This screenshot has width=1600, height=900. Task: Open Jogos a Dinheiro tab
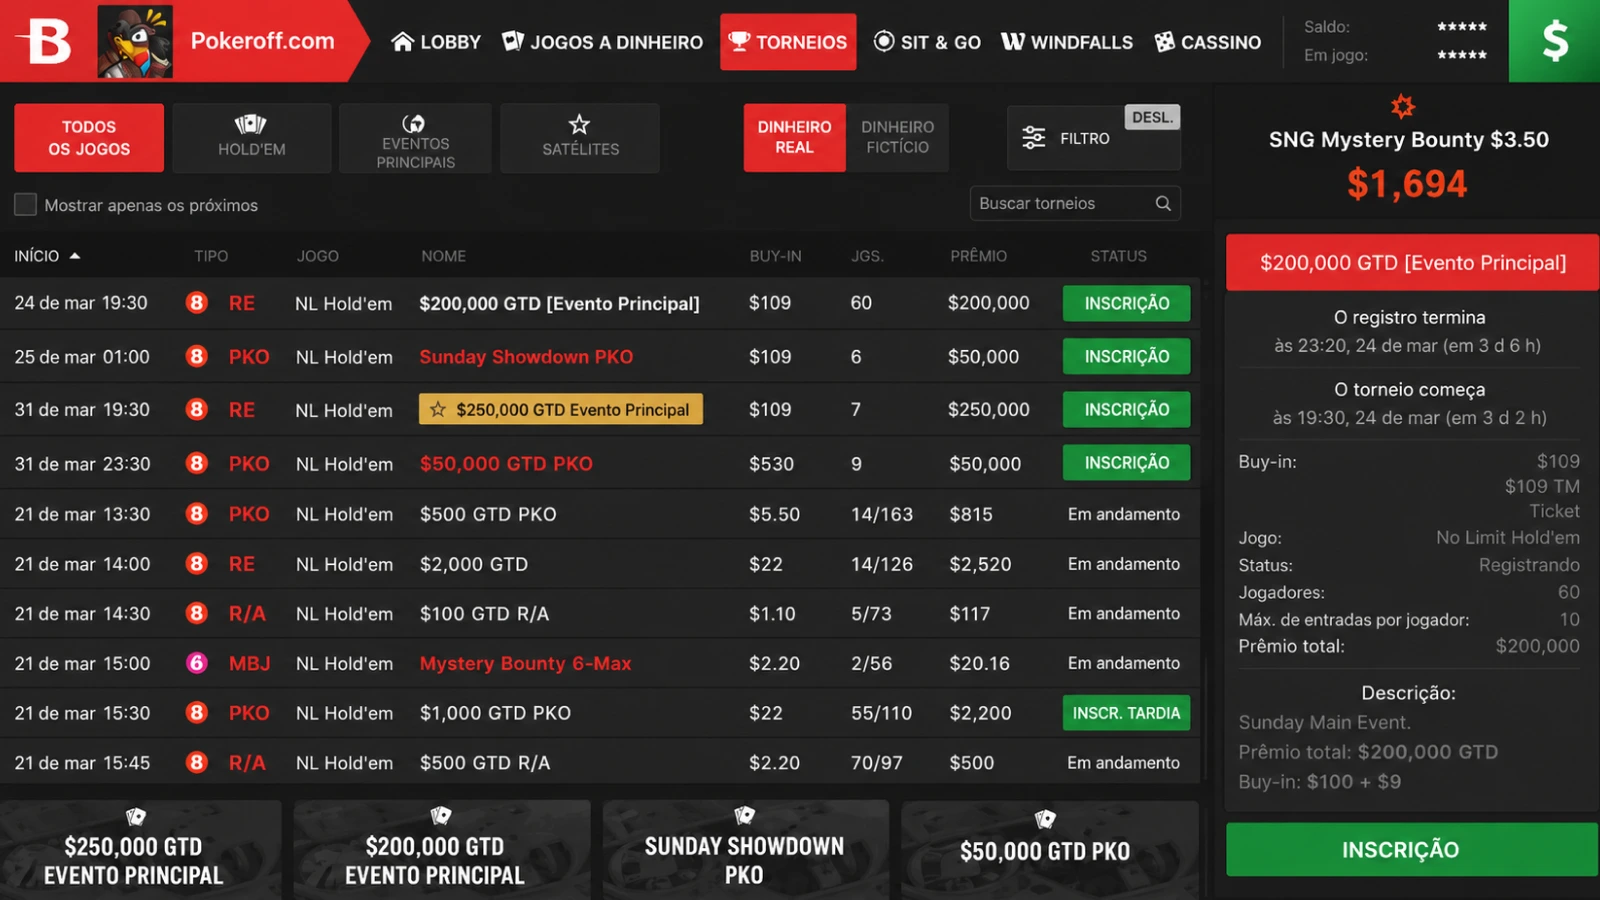(602, 42)
